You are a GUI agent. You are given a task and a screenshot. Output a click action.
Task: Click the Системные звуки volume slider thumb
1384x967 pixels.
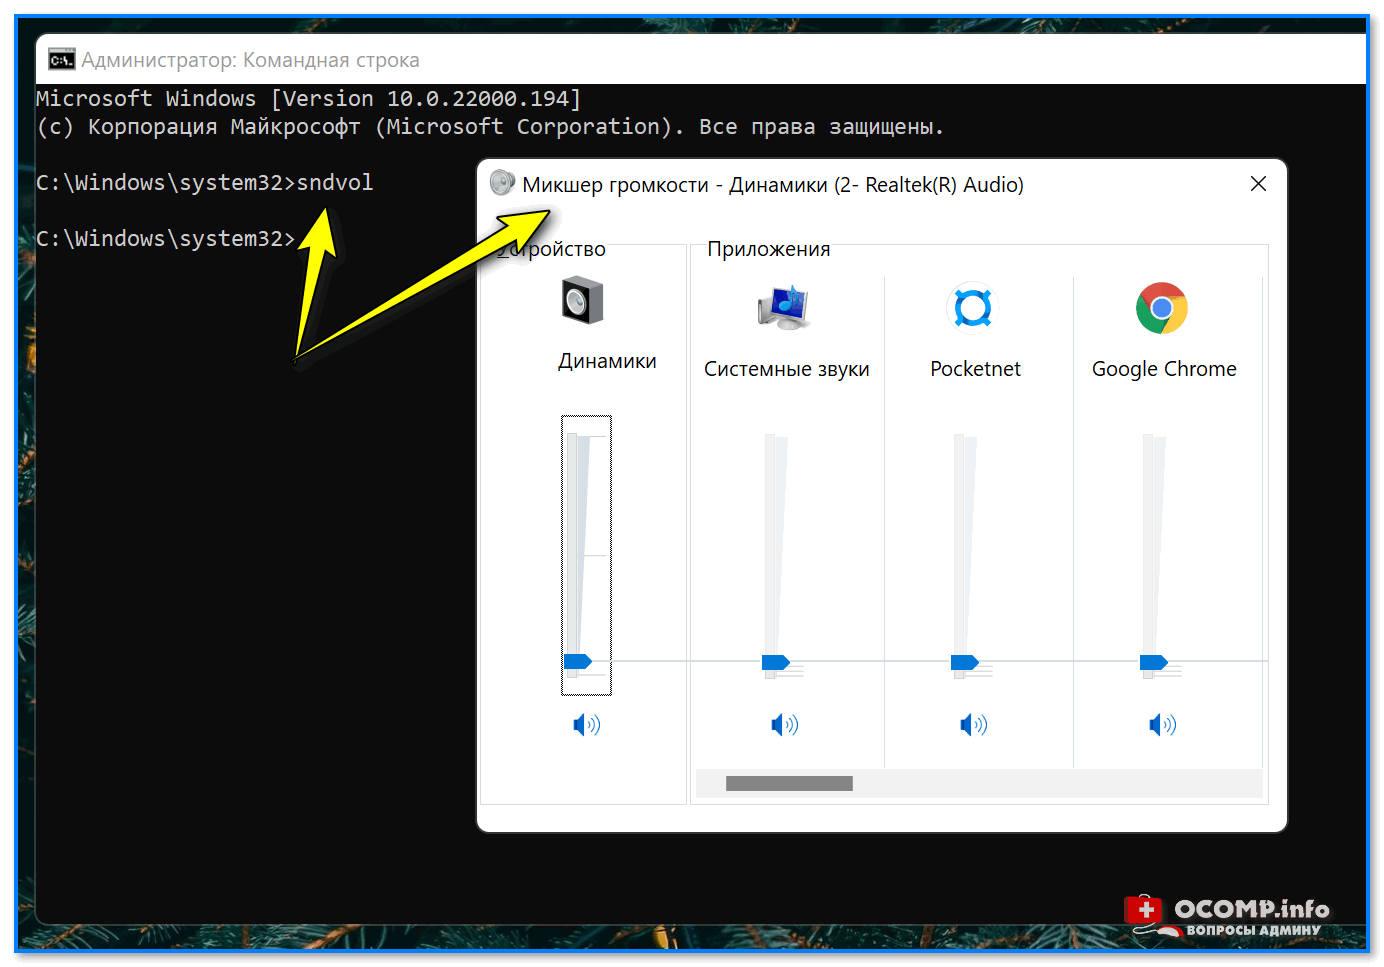(776, 662)
